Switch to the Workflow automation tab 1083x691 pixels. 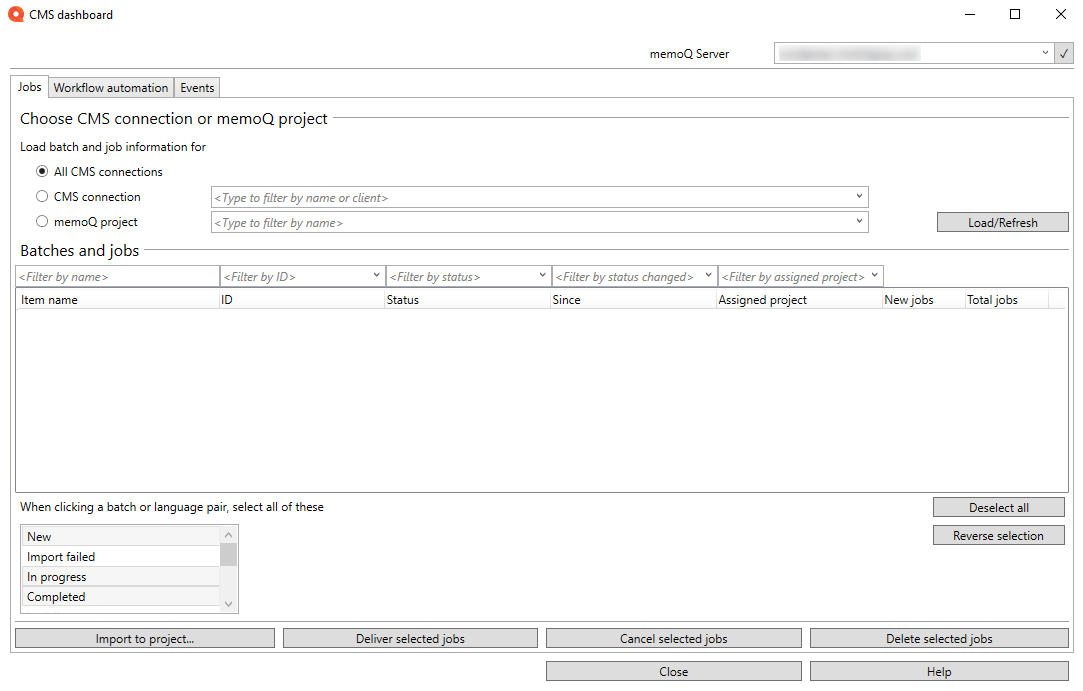point(110,87)
